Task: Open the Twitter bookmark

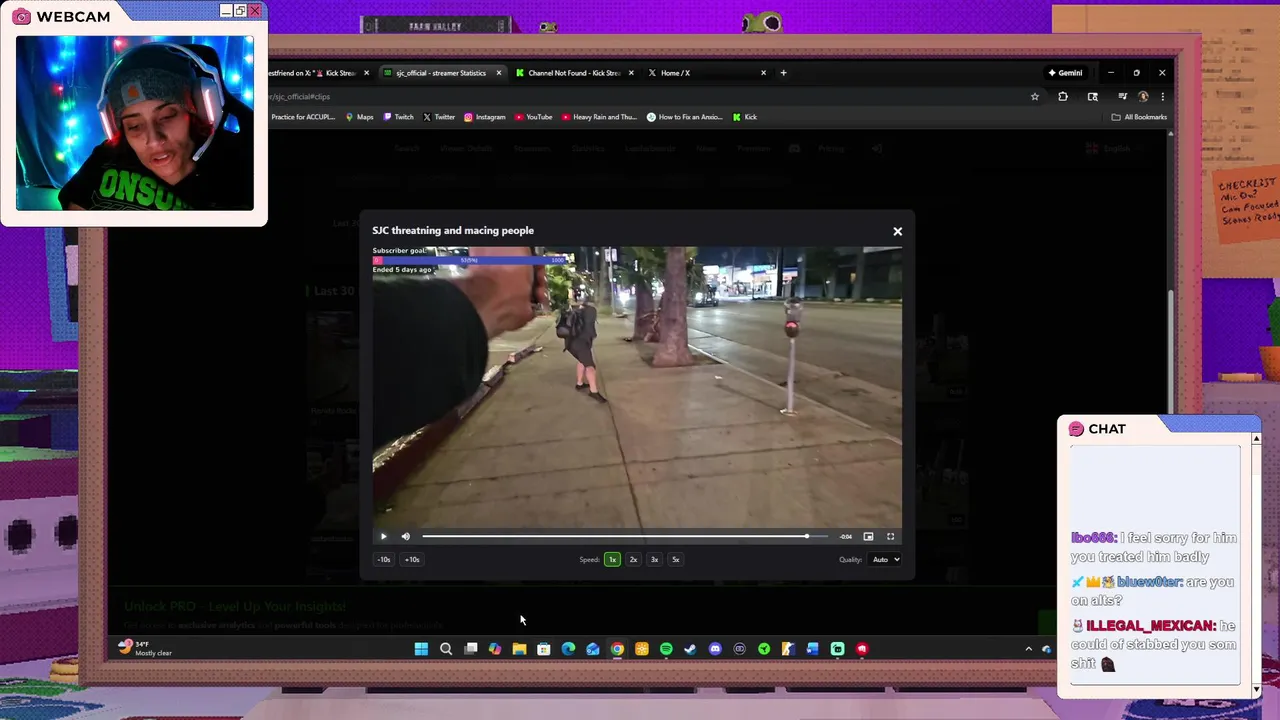Action: (x=439, y=117)
